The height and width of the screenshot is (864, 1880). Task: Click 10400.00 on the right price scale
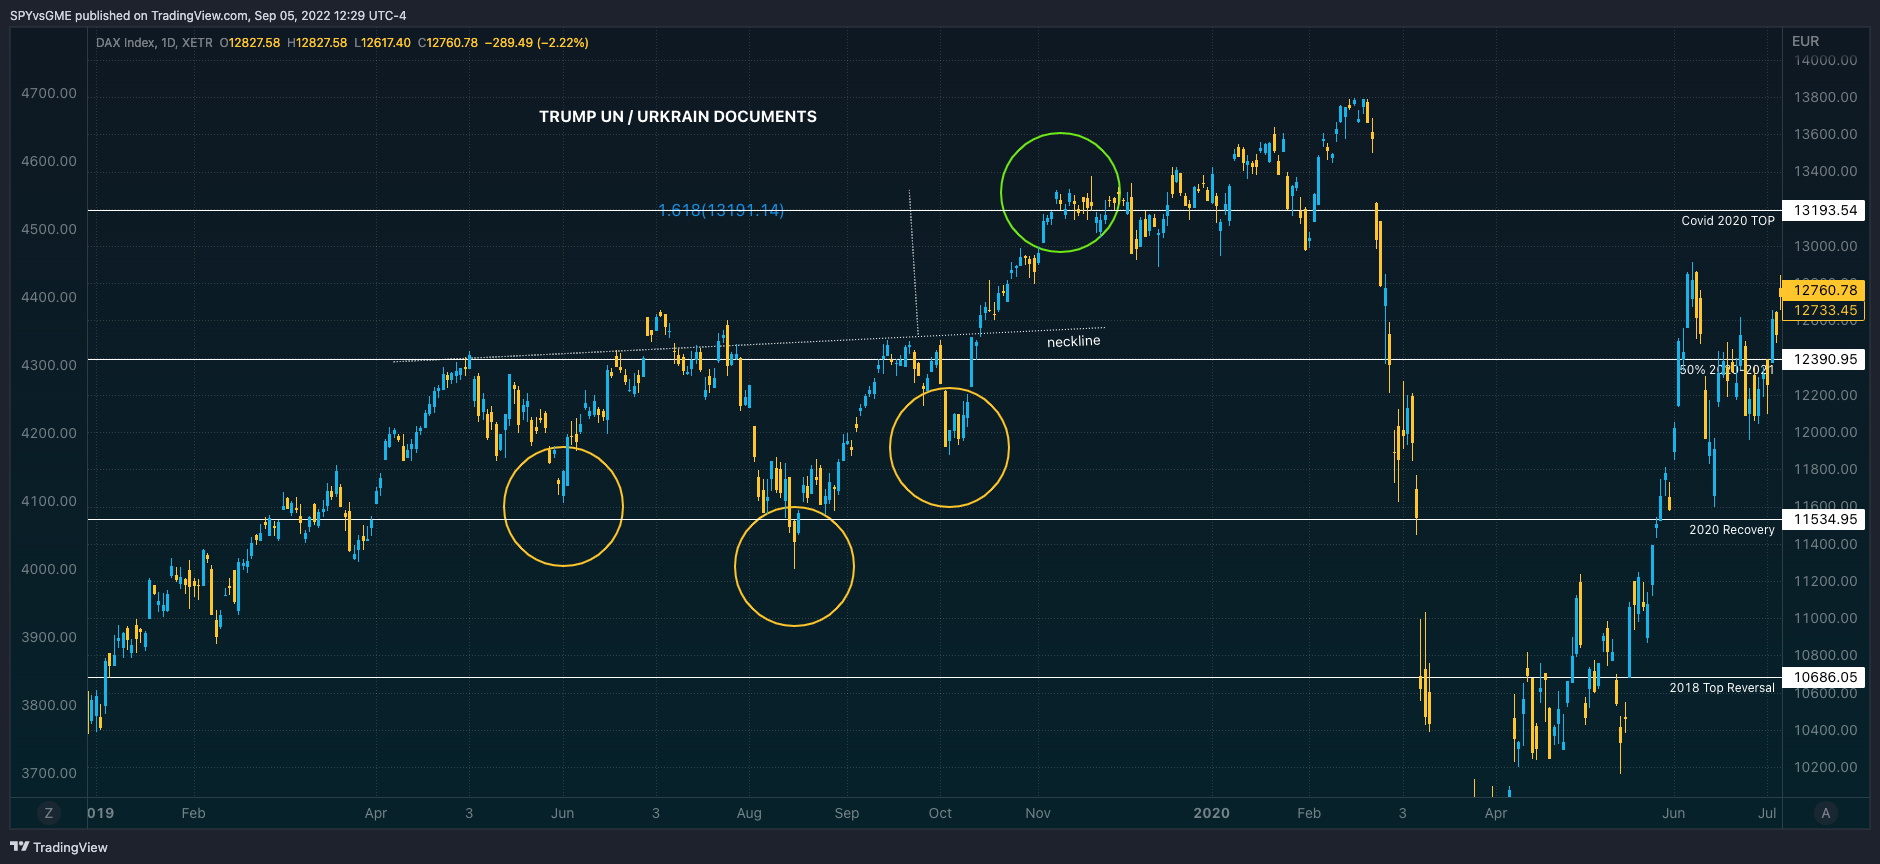[1825, 730]
